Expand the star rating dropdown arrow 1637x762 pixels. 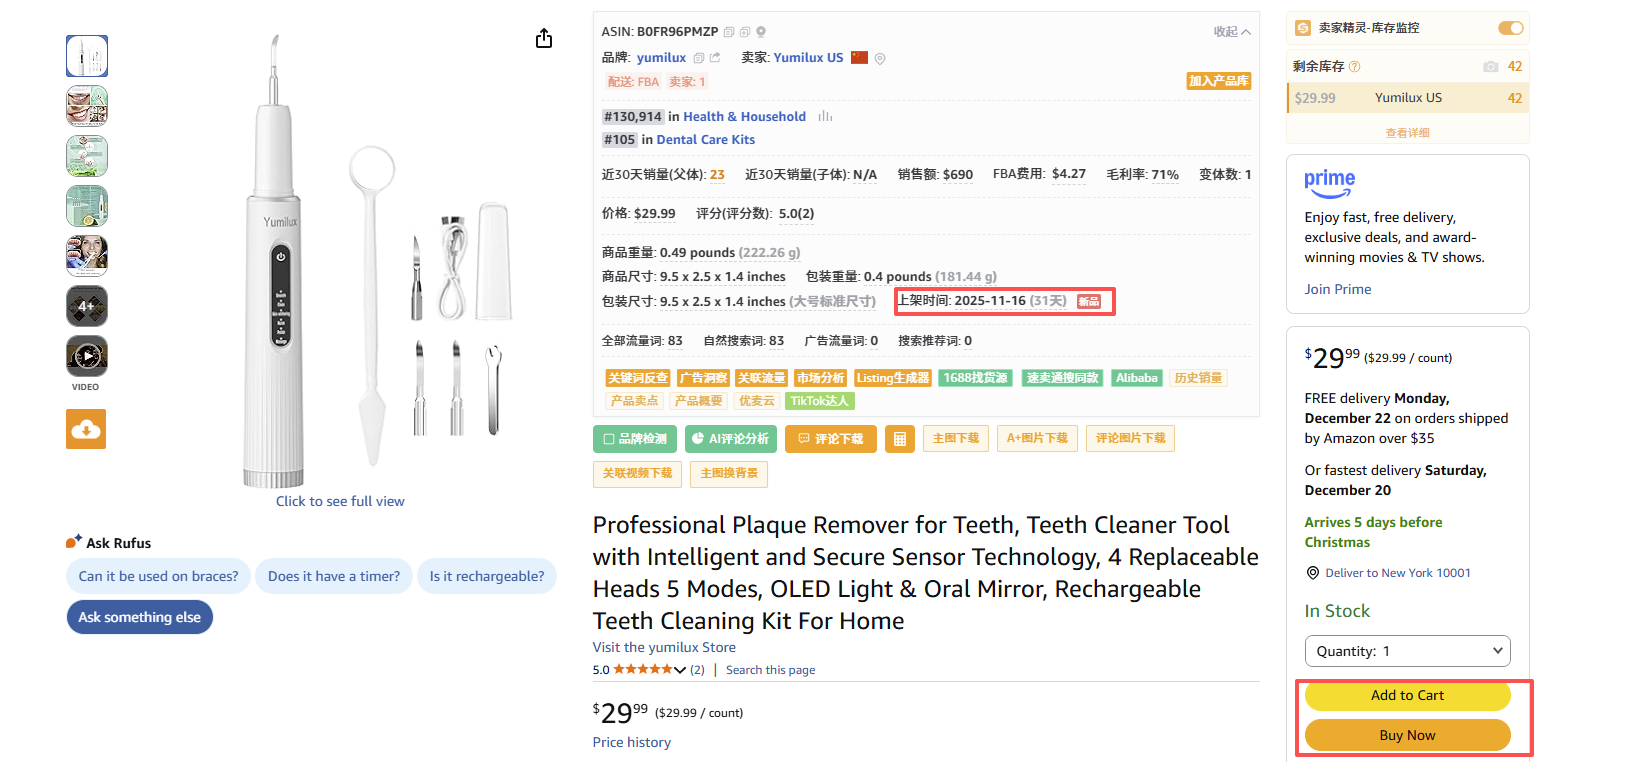pyautogui.click(x=680, y=670)
